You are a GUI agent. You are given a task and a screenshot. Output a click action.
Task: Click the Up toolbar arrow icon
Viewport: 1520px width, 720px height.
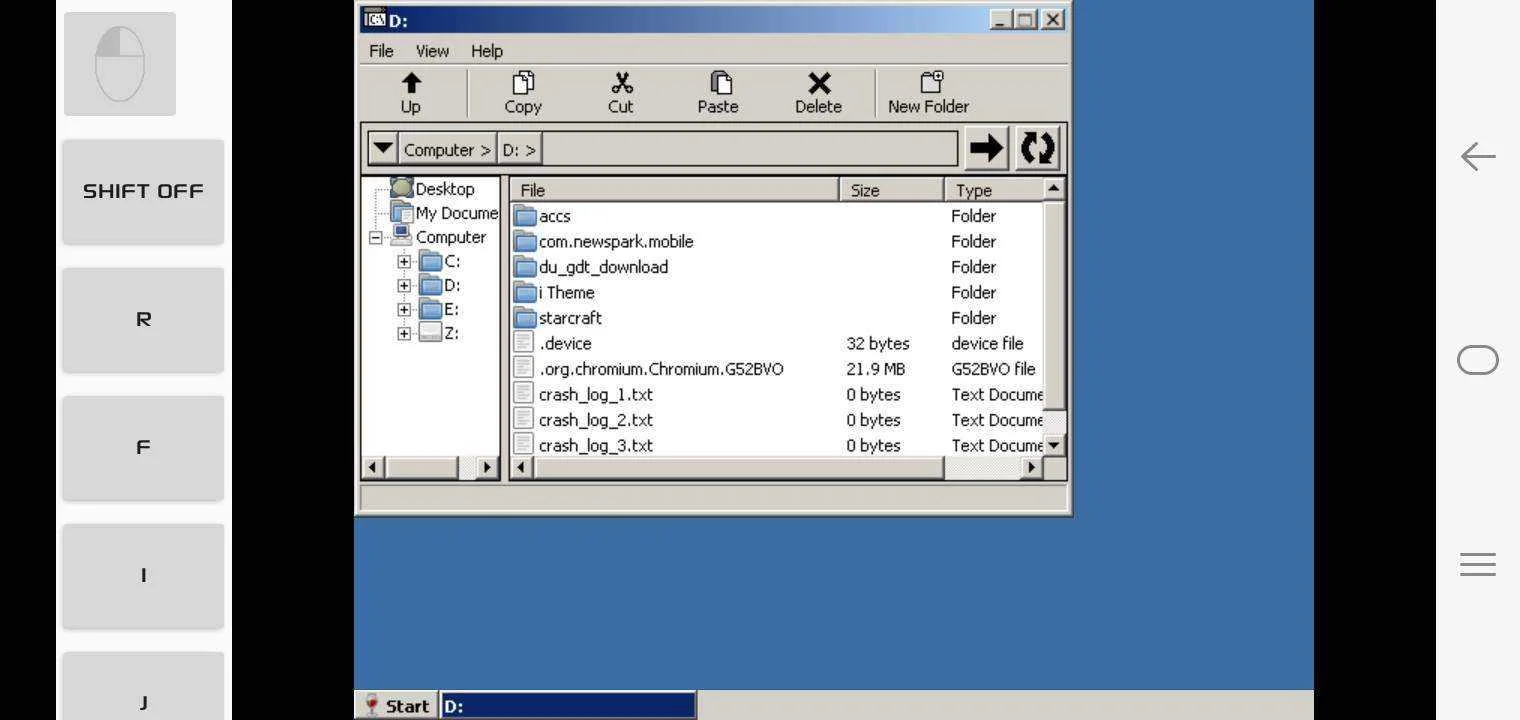click(x=411, y=83)
